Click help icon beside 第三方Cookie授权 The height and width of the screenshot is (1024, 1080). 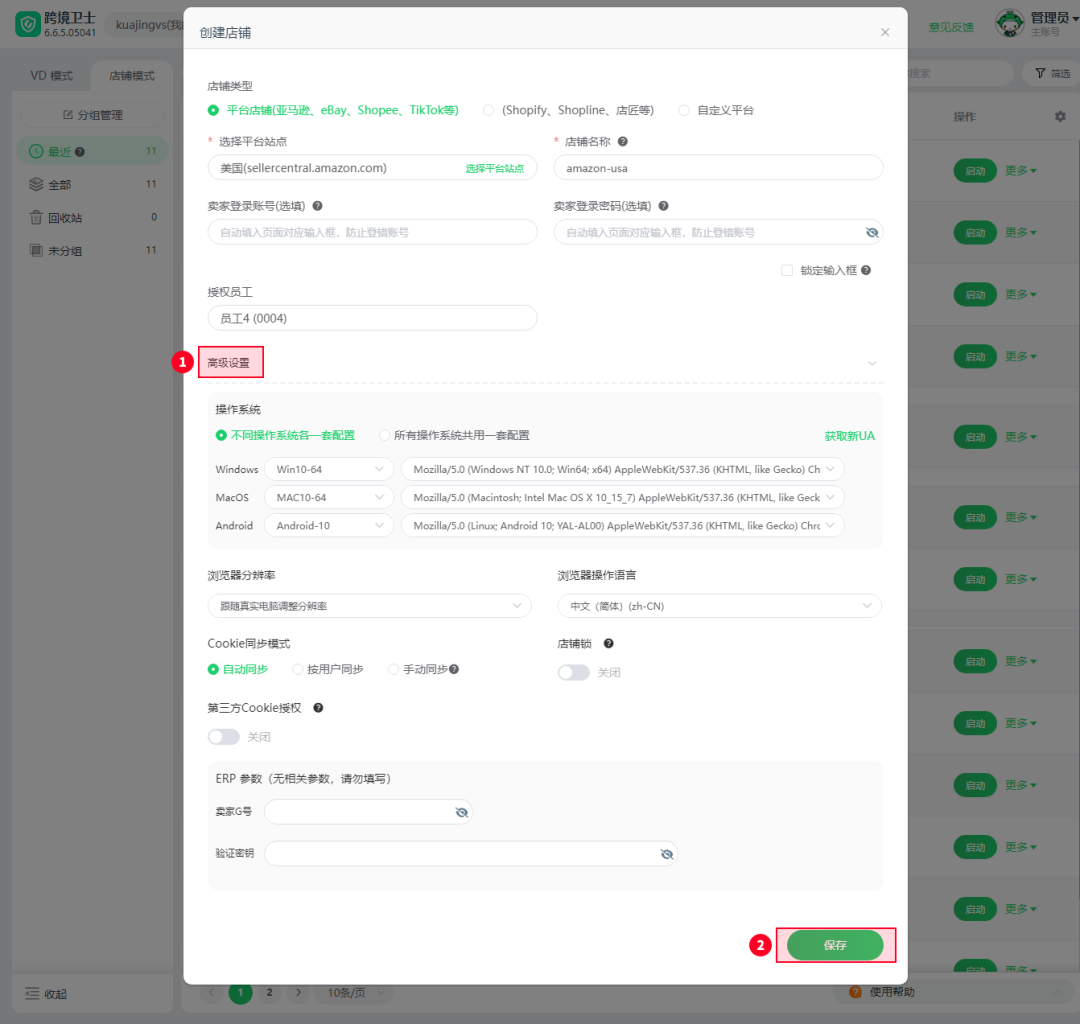(x=318, y=708)
